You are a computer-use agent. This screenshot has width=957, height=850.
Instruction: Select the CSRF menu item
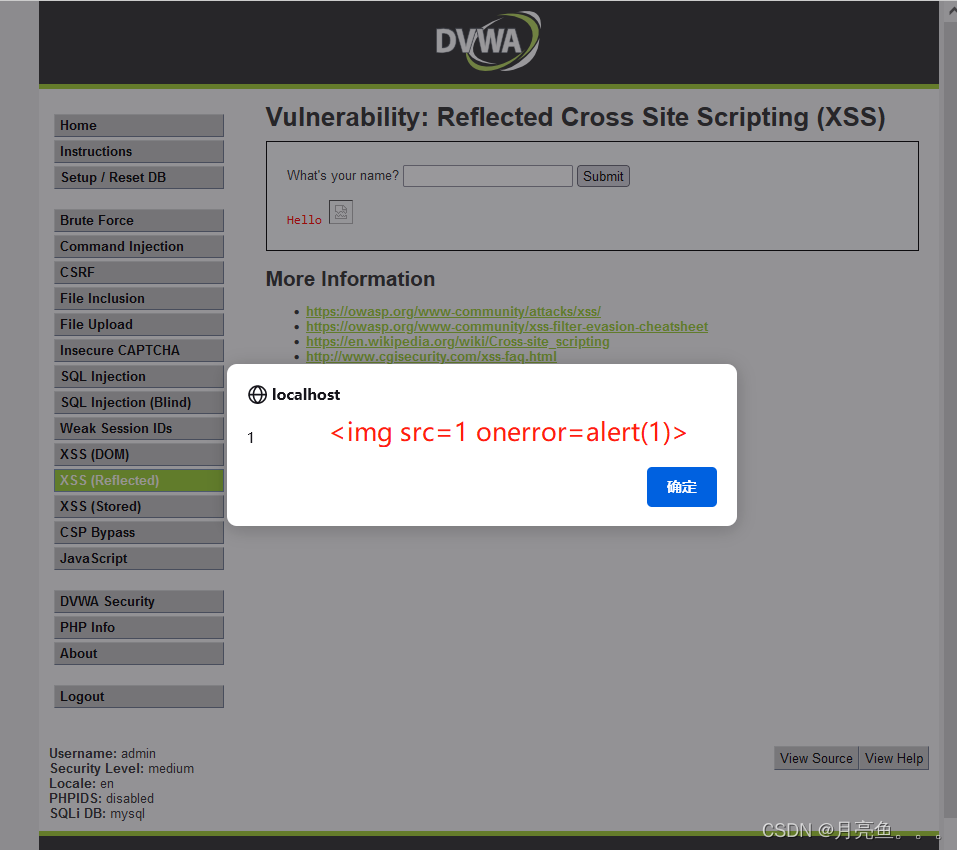tap(139, 272)
